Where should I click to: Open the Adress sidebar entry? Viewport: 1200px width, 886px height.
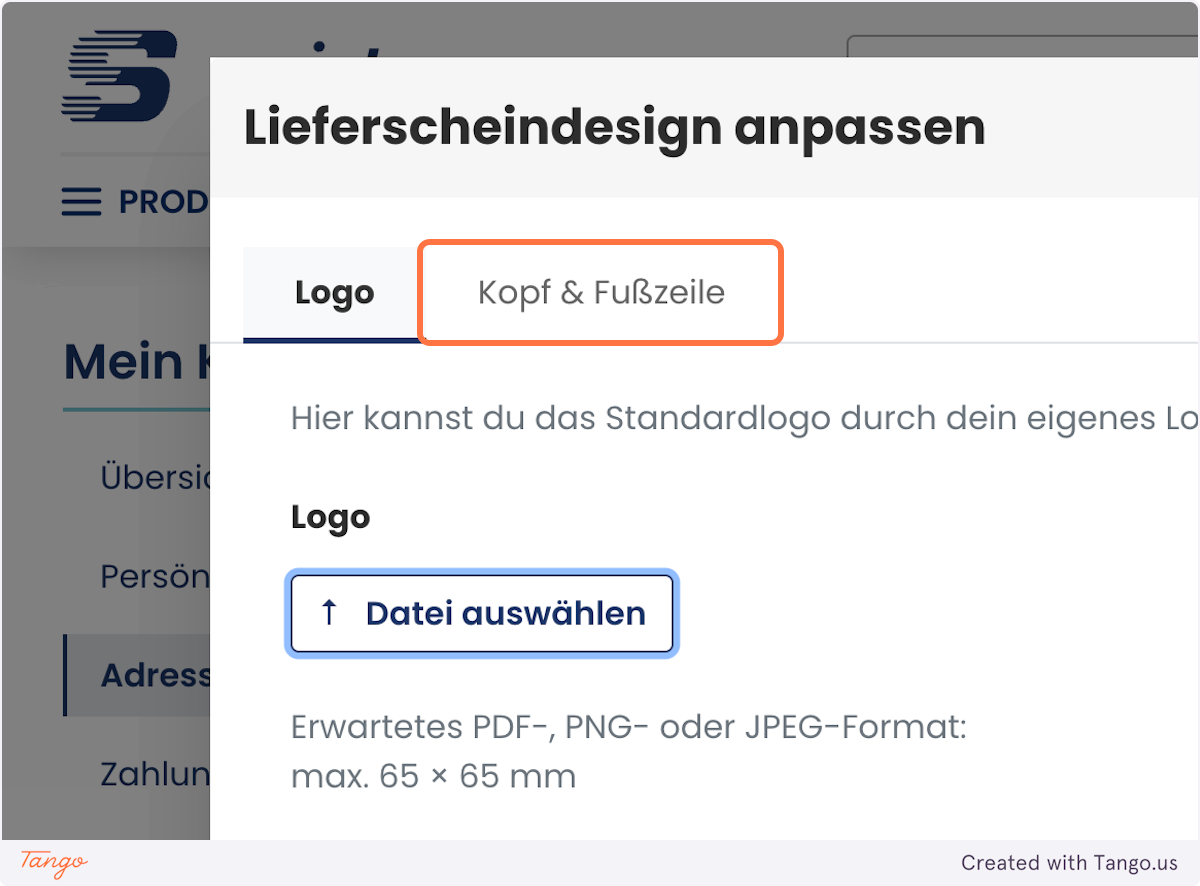coord(137,674)
